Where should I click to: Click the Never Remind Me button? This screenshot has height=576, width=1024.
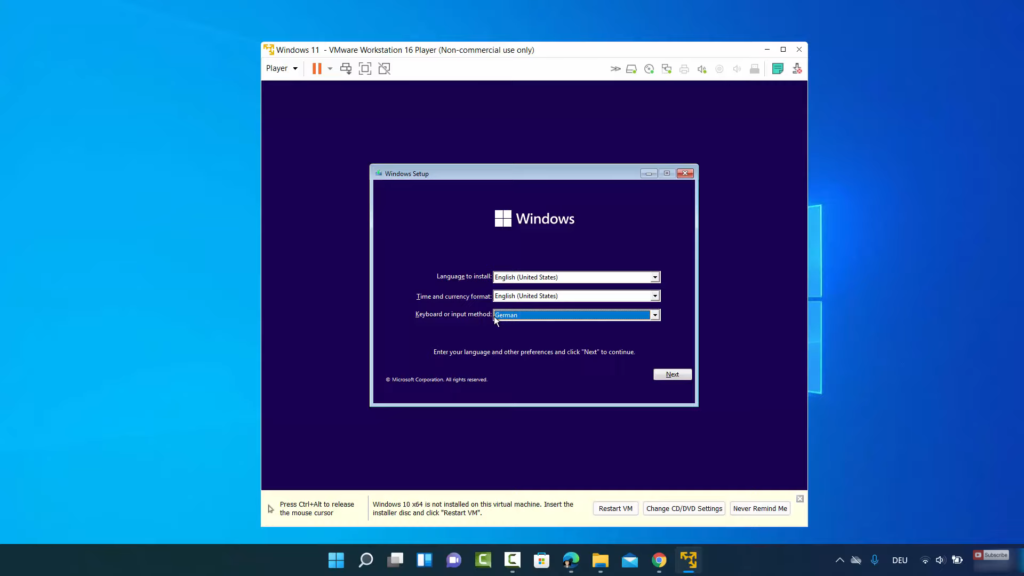pos(760,509)
